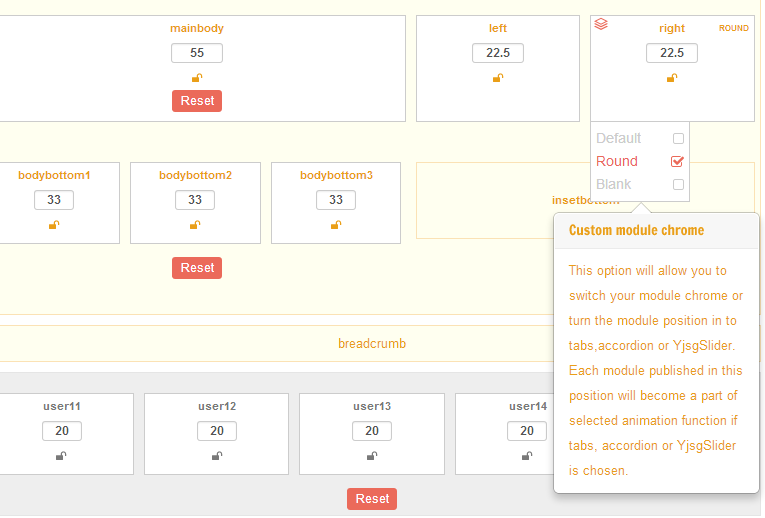Click the module chrome layers icon in right

[601, 23]
